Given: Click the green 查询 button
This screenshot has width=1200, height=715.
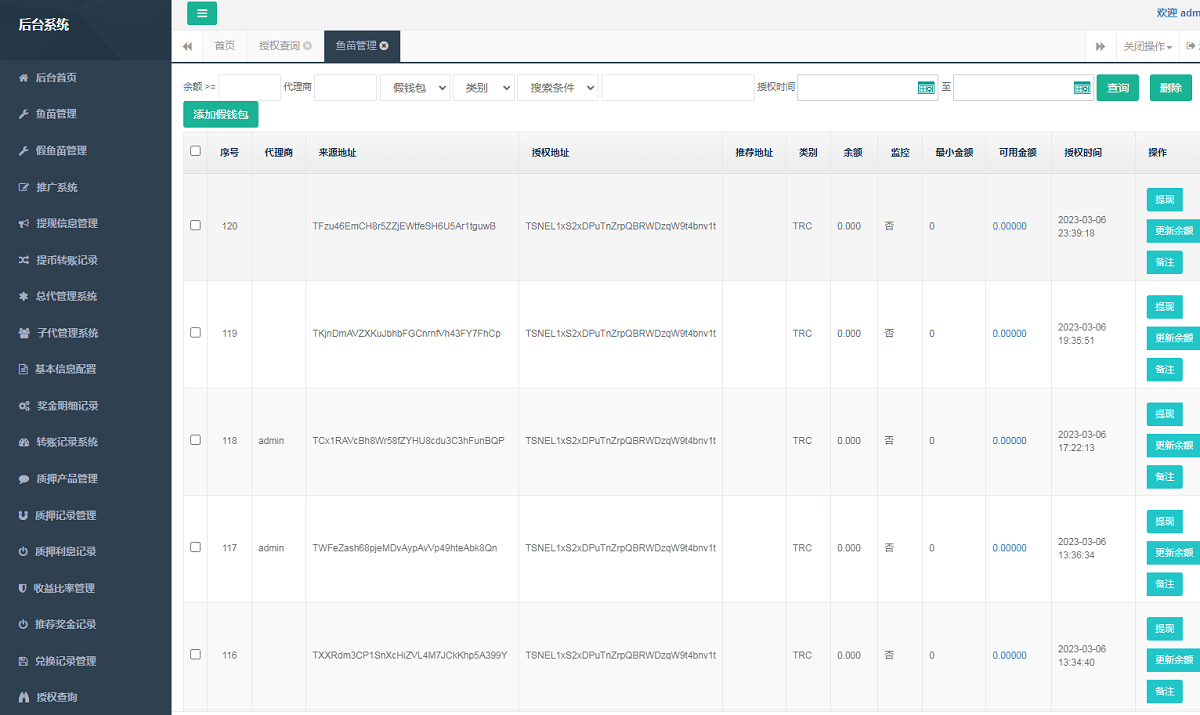Looking at the screenshot, I should pyautogui.click(x=1117, y=88).
